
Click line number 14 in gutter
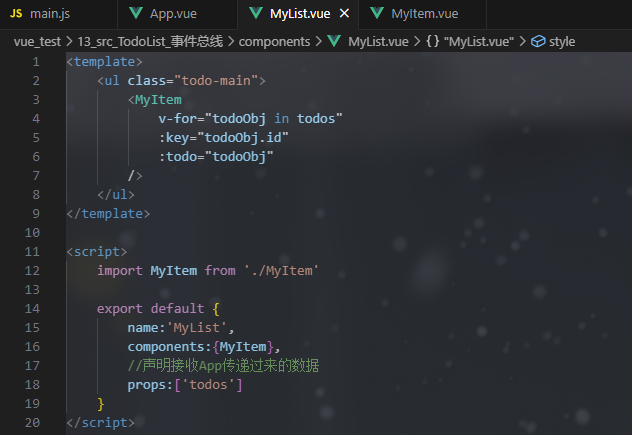(x=32, y=308)
